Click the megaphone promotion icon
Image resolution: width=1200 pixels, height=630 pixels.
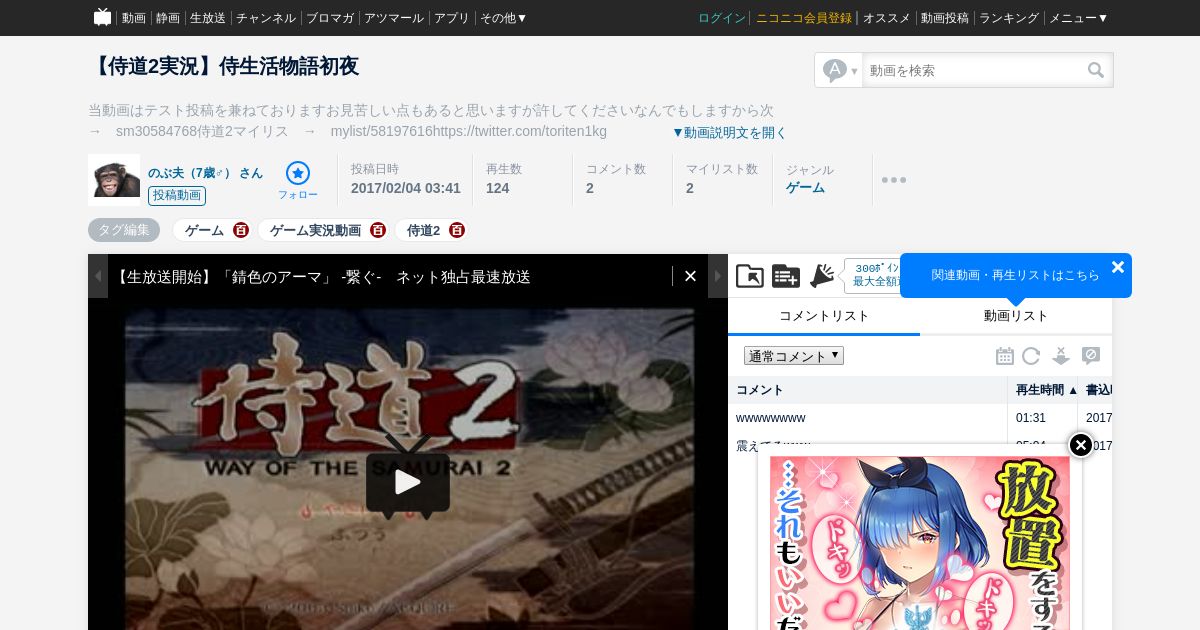[822, 276]
